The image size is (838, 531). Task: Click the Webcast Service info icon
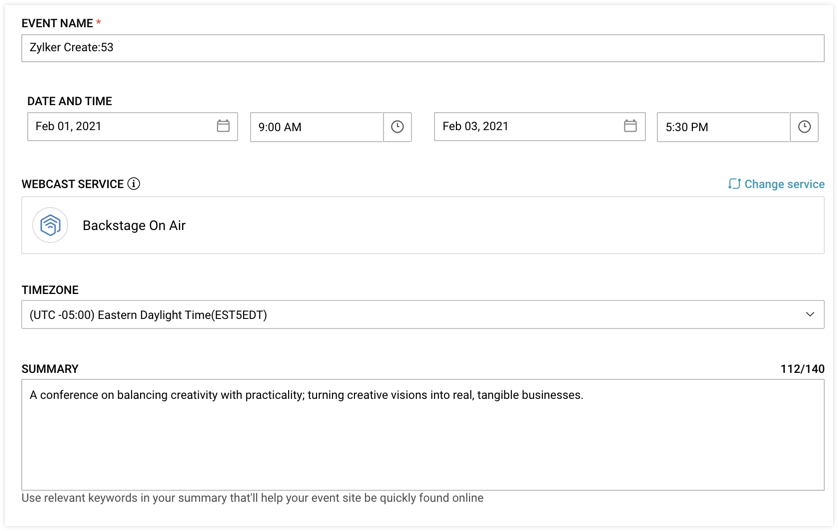(134, 184)
